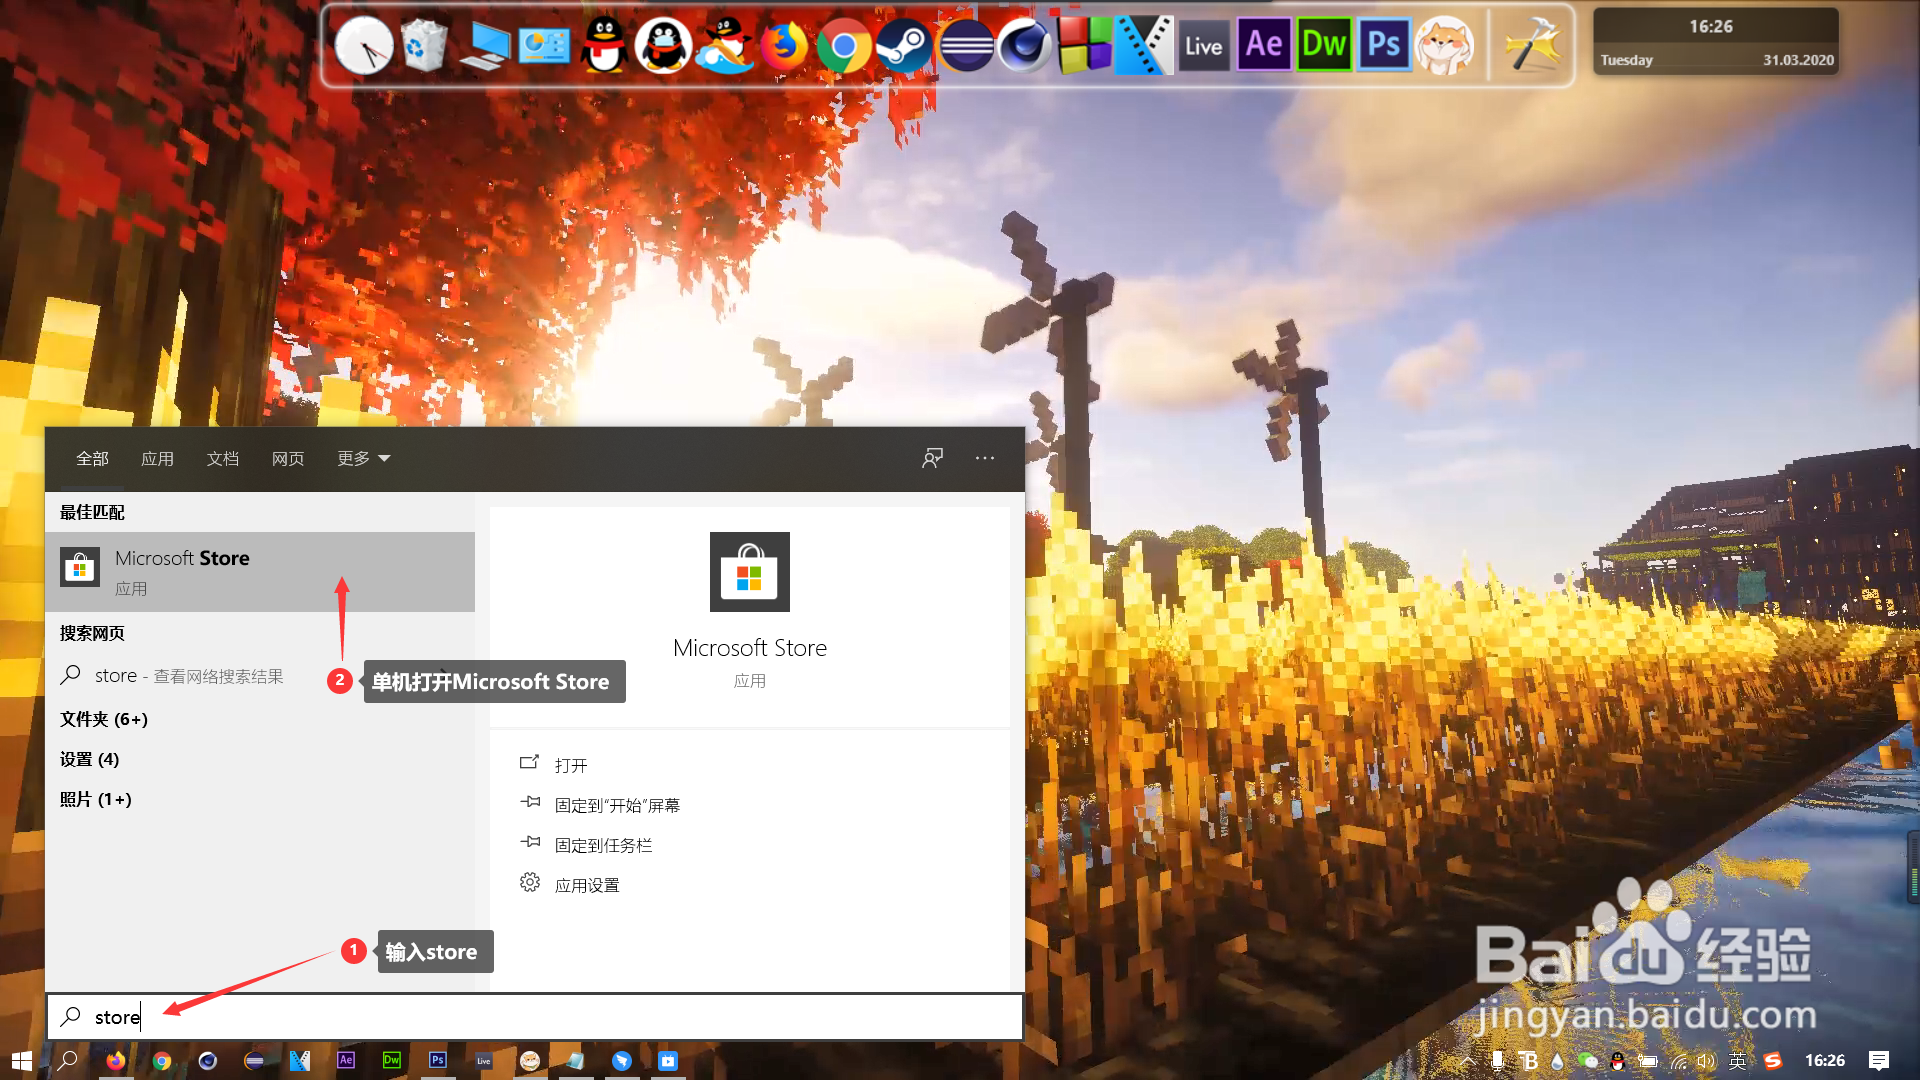The image size is (1920, 1080).
Task: Click the taskbar search magnifier icon
Action: [68, 1061]
